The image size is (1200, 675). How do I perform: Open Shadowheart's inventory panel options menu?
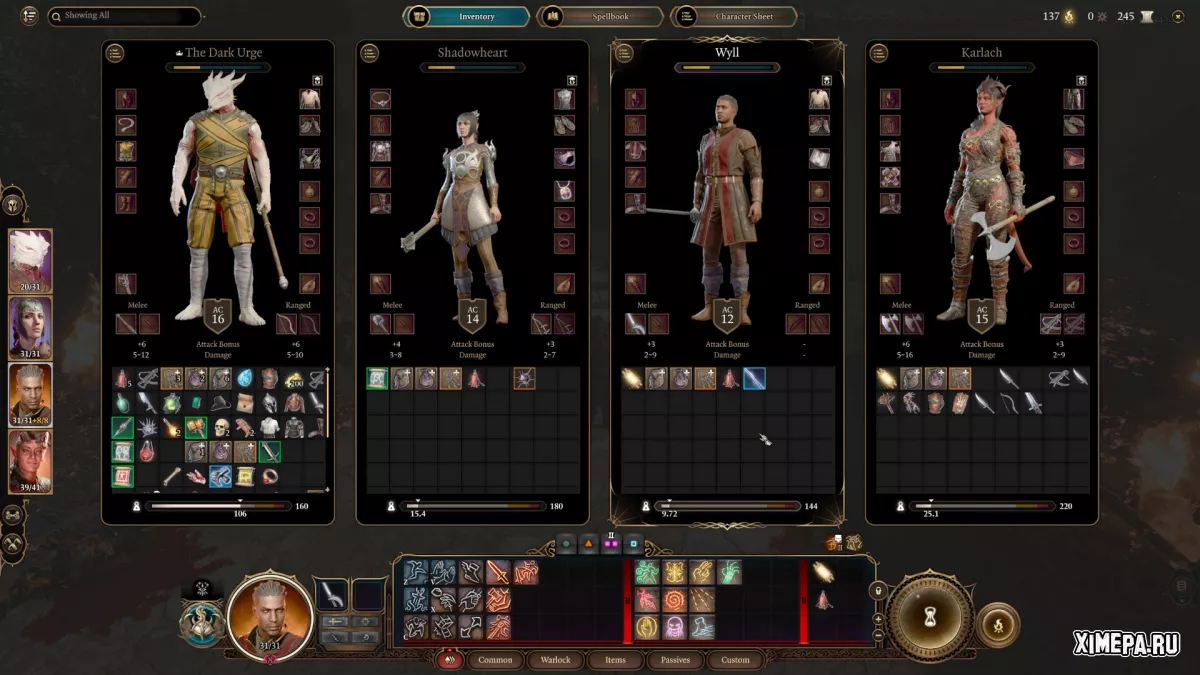click(x=370, y=53)
